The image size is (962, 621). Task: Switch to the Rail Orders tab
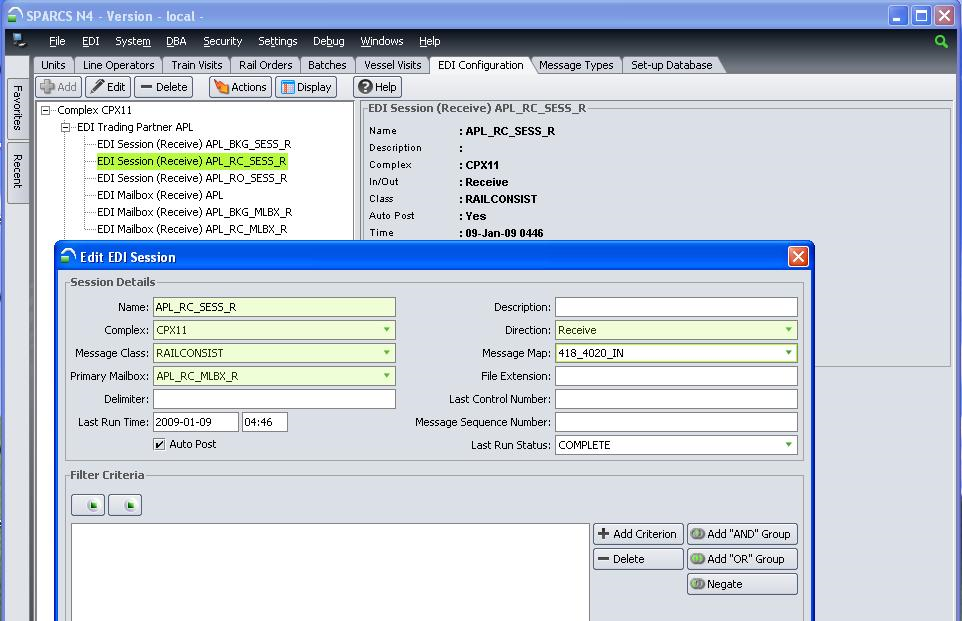(x=266, y=65)
